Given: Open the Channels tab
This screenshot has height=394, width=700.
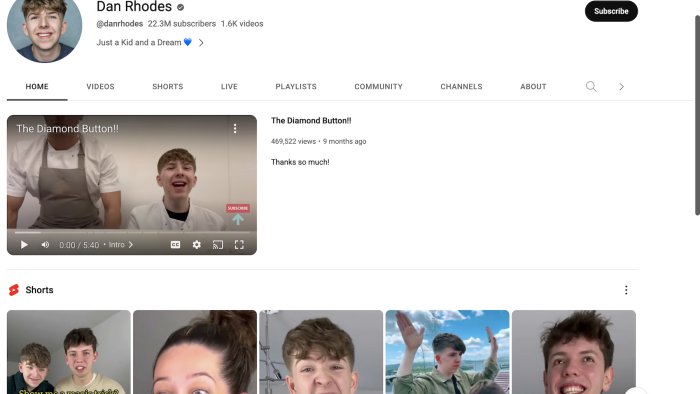Looking at the screenshot, I should pos(461,87).
